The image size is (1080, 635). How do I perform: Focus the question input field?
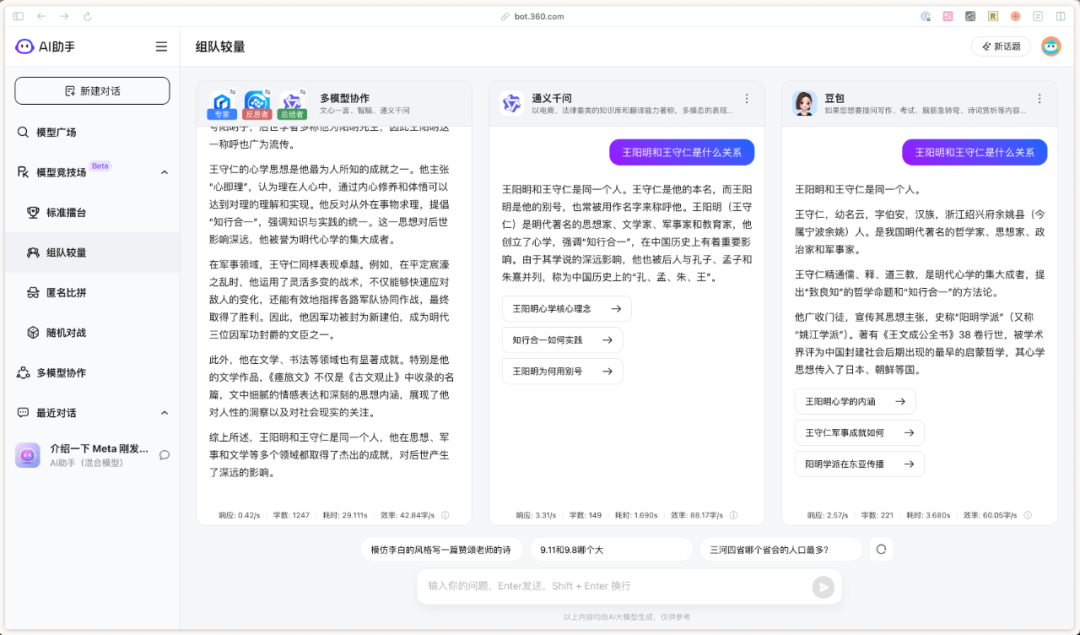coord(616,586)
